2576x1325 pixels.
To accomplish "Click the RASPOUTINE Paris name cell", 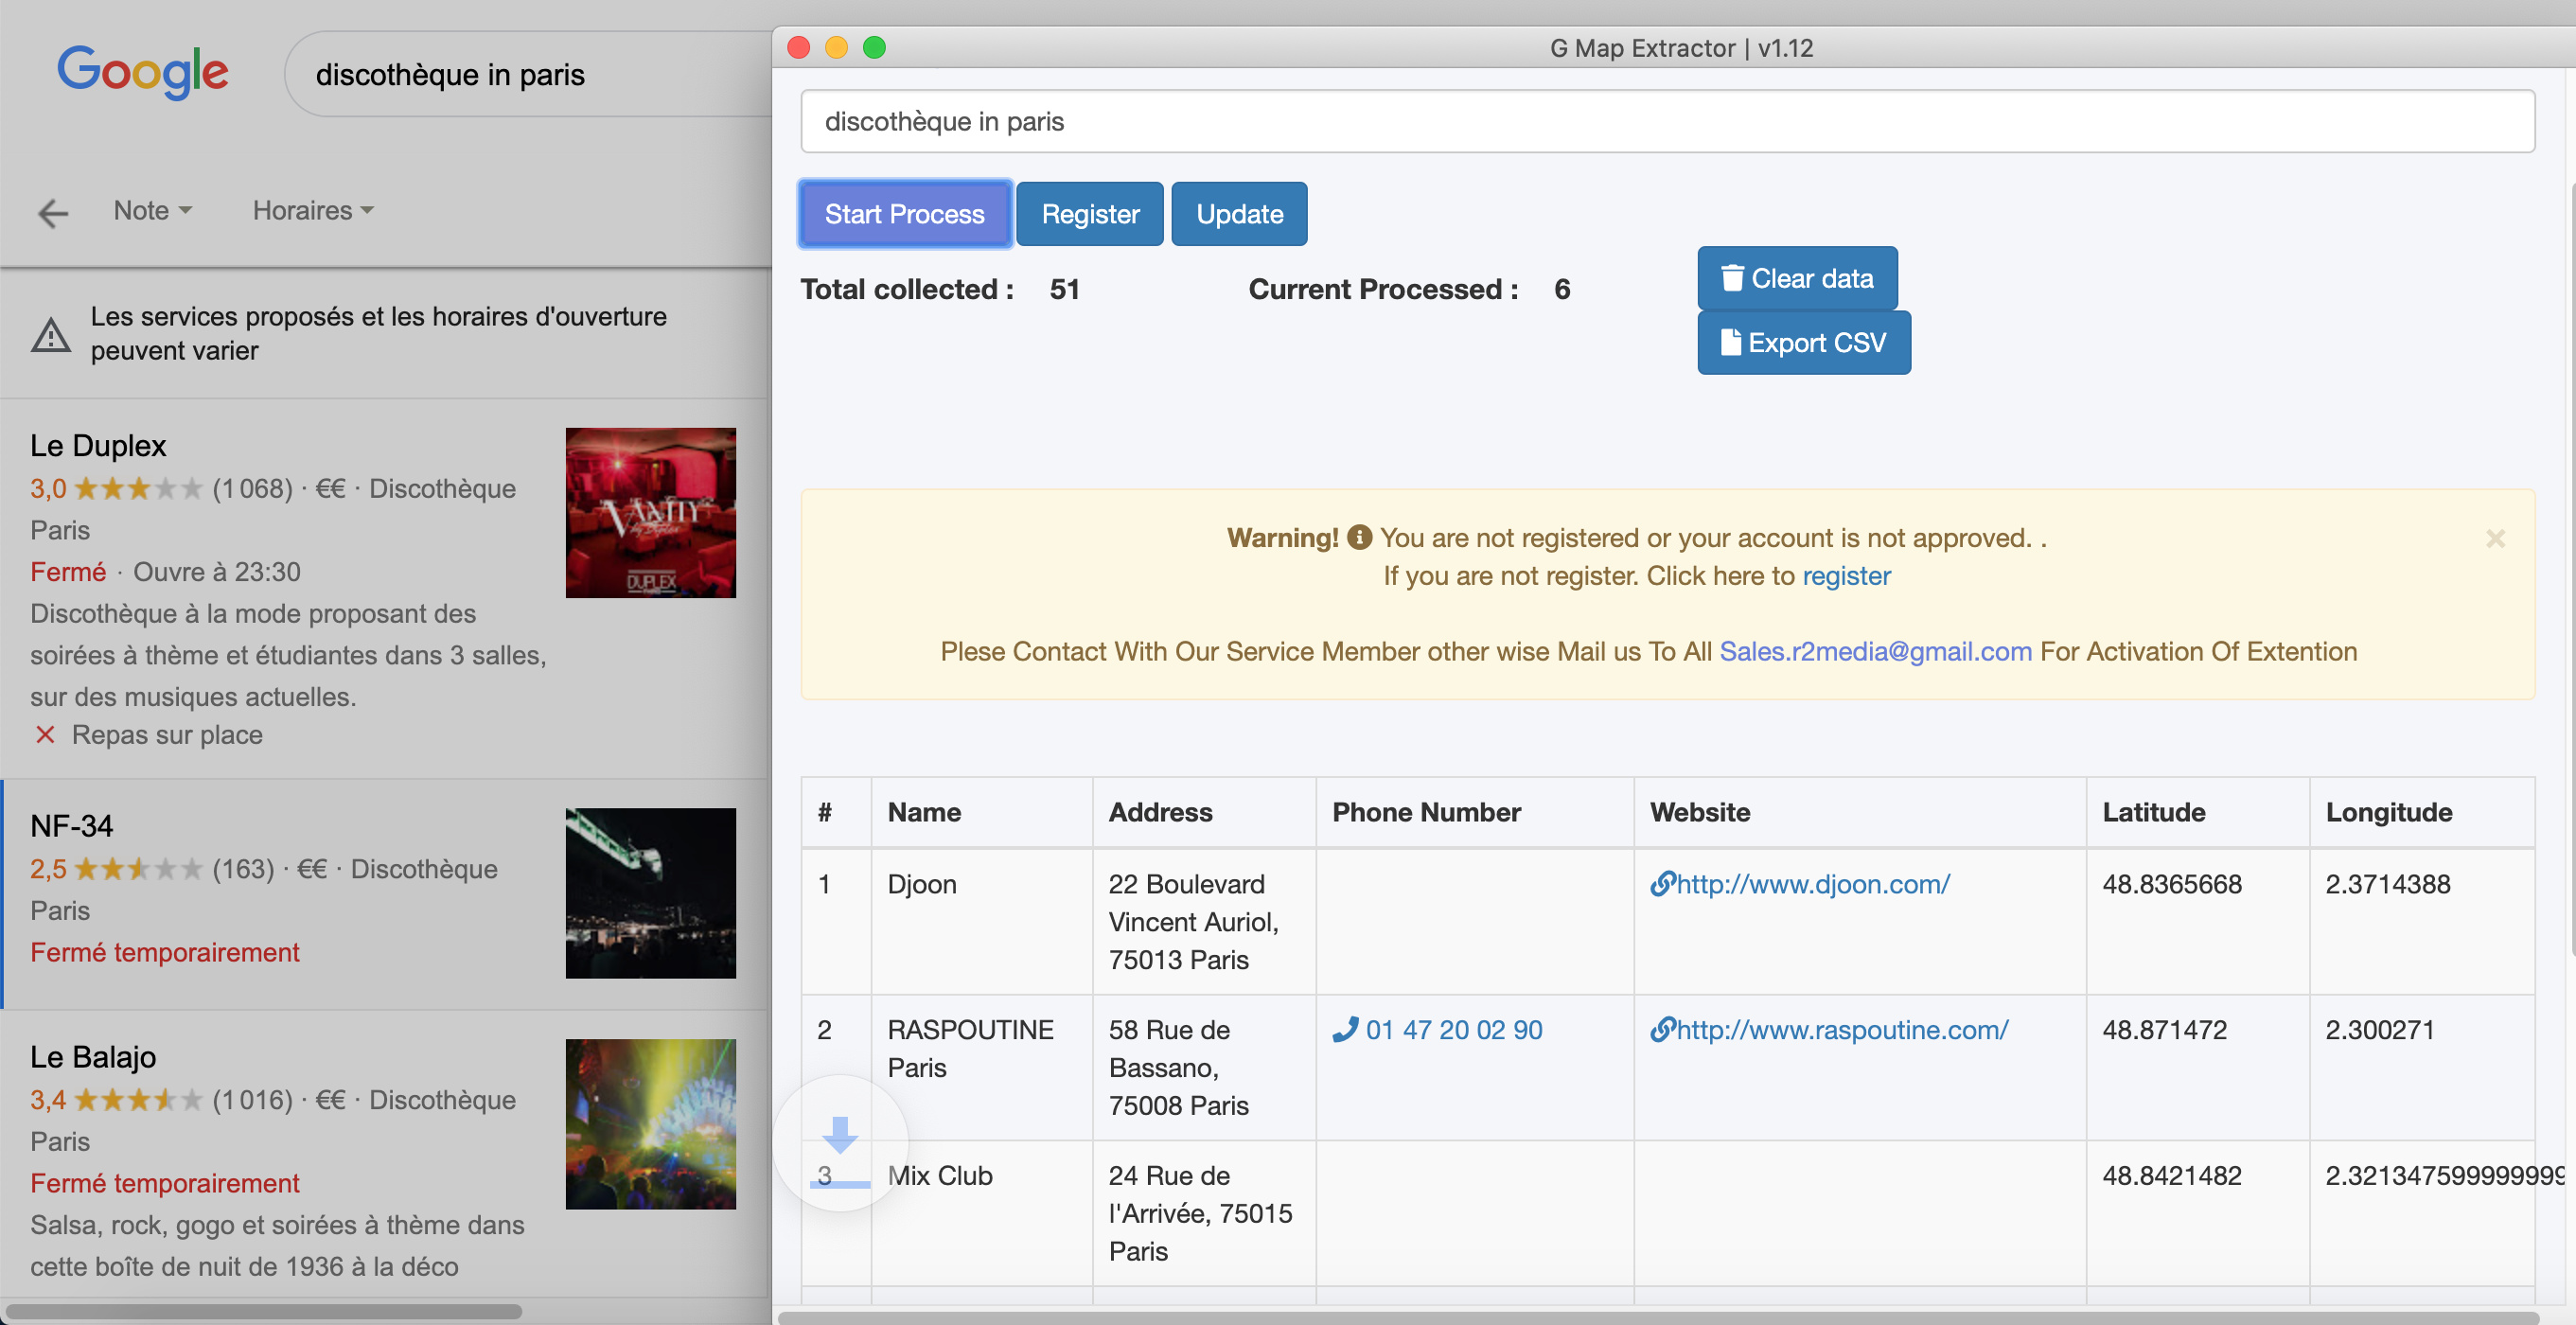I will [x=982, y=1068].
